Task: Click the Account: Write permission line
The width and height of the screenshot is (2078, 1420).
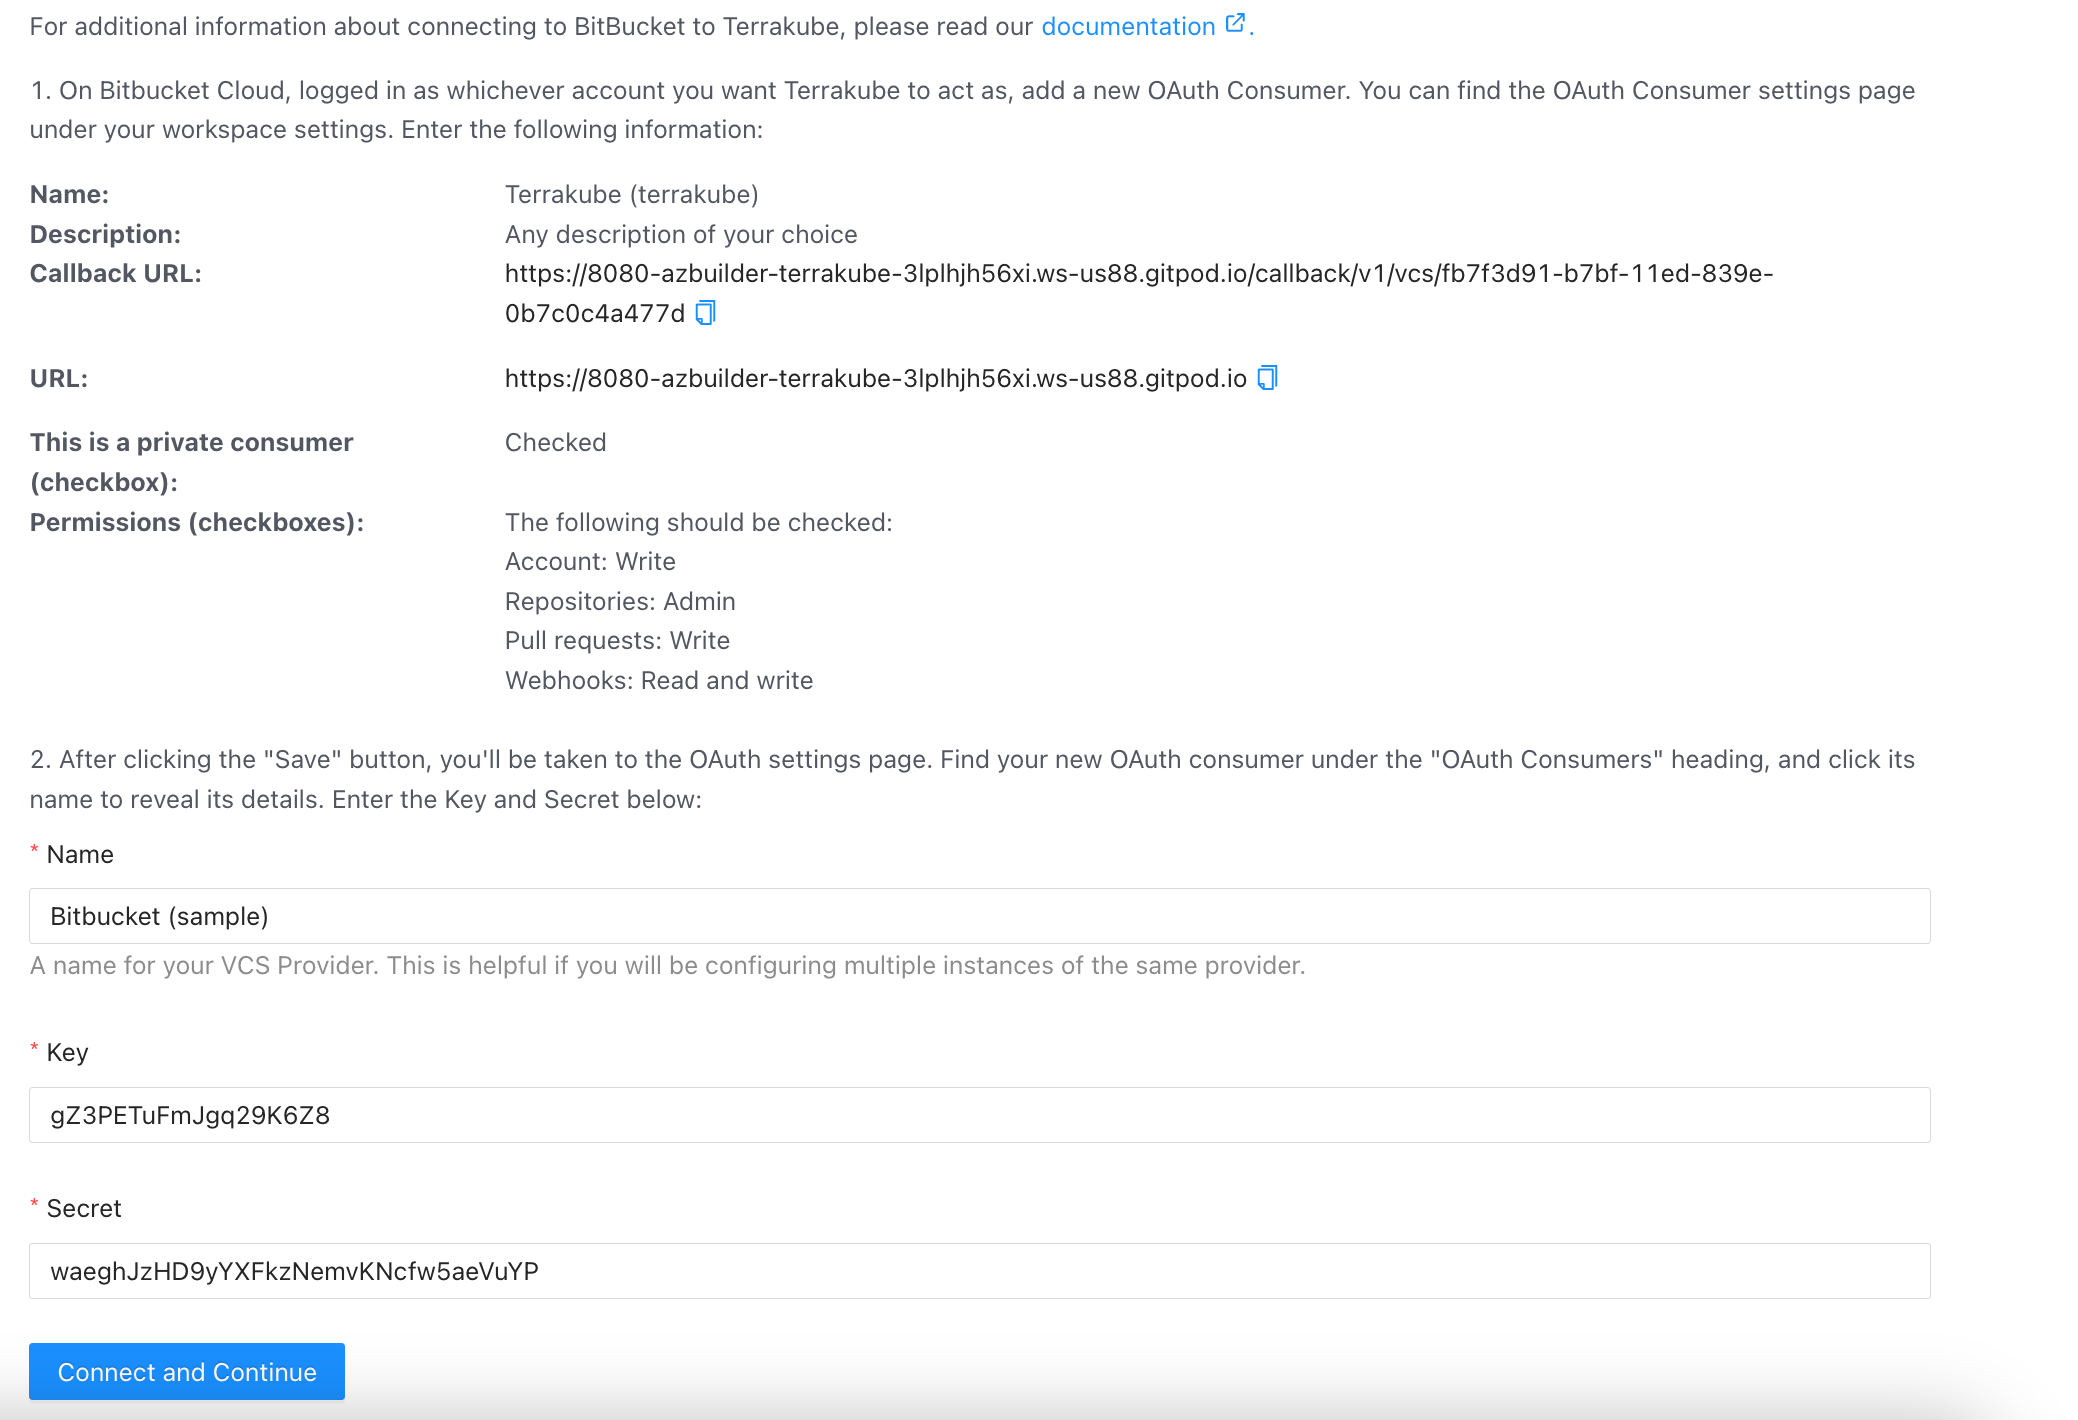Action: (590, 562)
